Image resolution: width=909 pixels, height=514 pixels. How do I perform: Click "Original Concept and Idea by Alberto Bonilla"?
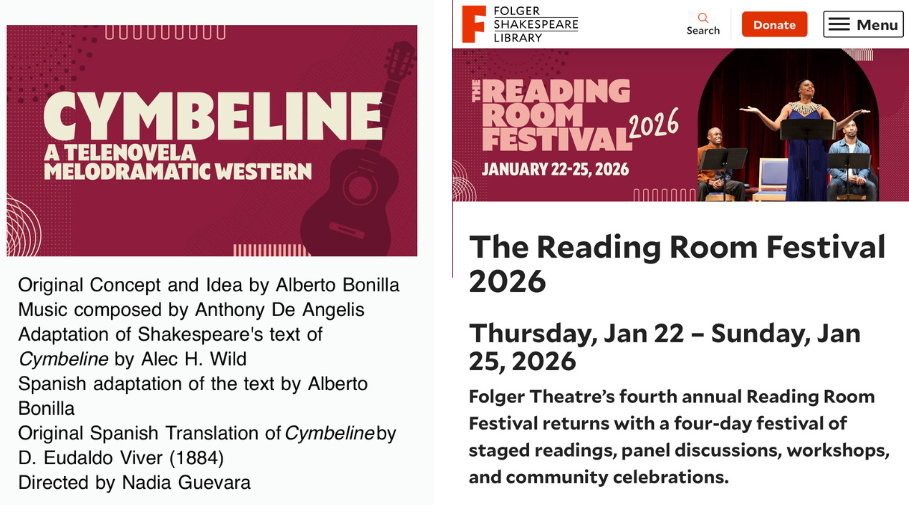click(208, 285)
